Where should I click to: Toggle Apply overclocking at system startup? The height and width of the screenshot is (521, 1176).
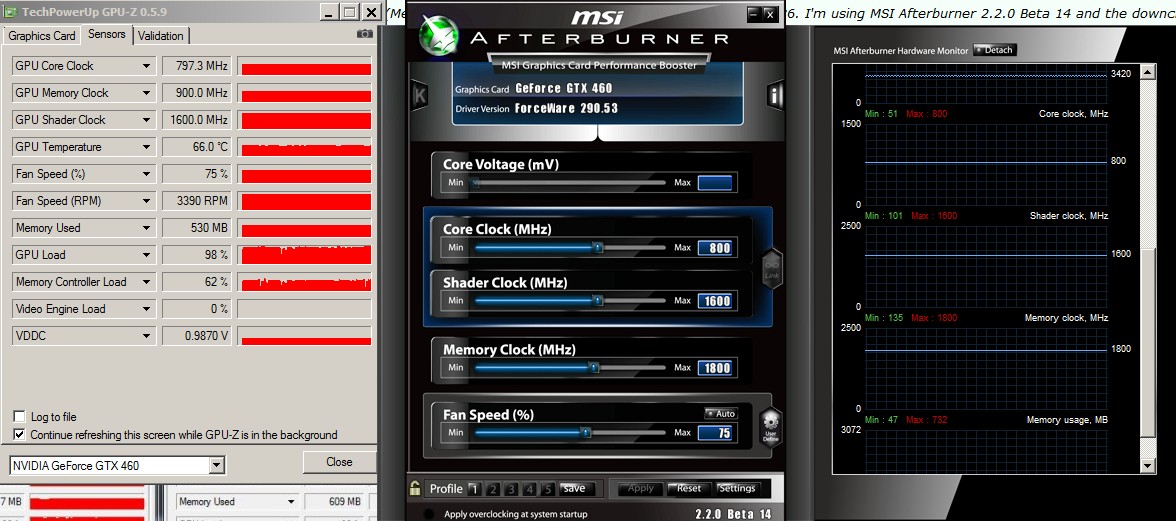tap(430, 514)
